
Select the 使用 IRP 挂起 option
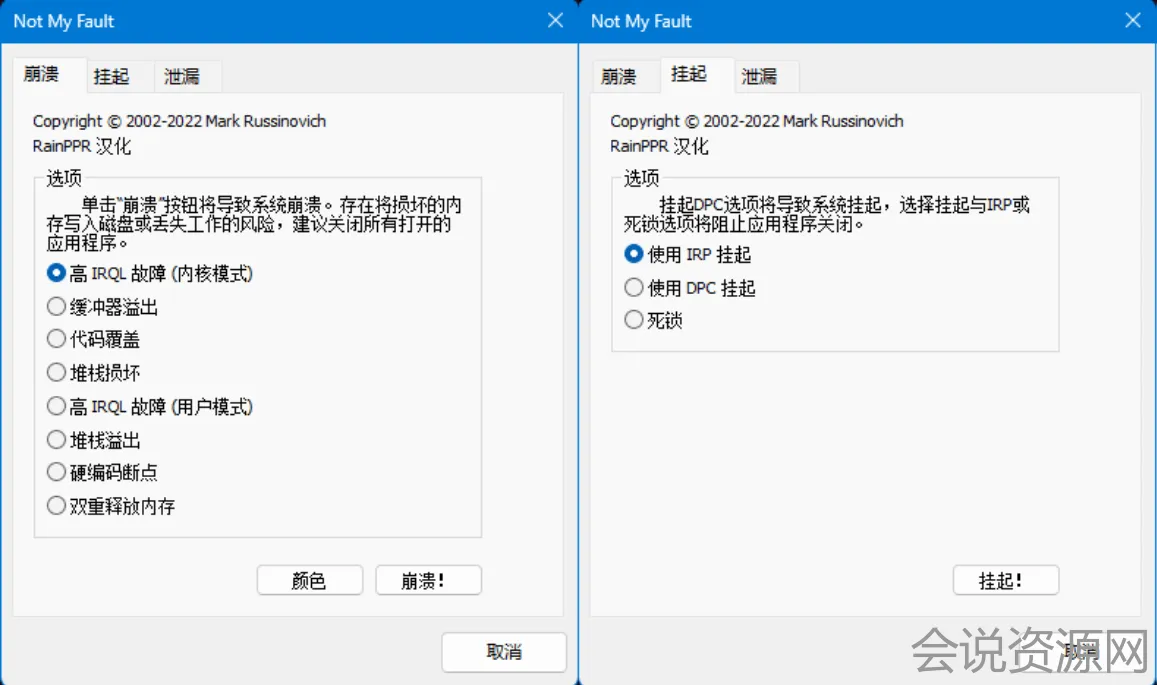point(634,254)
